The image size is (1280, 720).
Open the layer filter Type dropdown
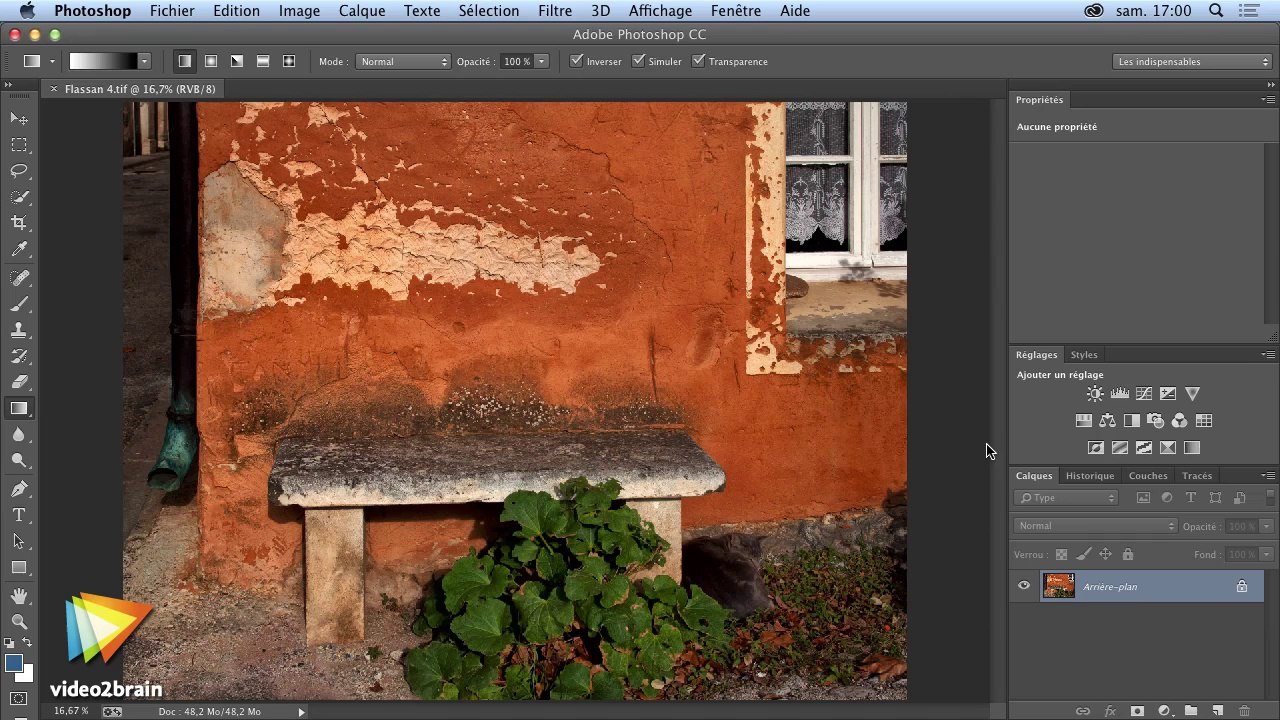point(1066,497)
